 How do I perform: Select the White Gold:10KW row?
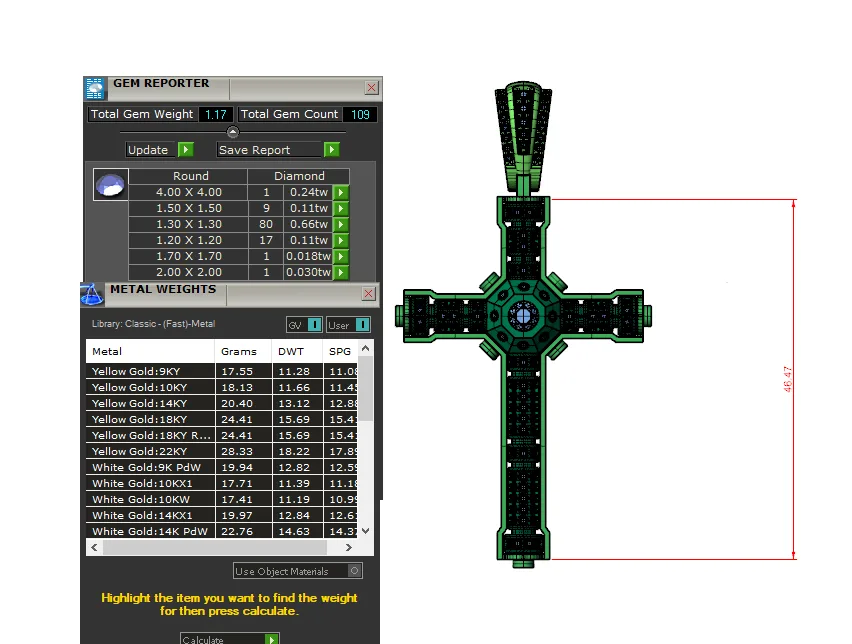tap(222, 499)
